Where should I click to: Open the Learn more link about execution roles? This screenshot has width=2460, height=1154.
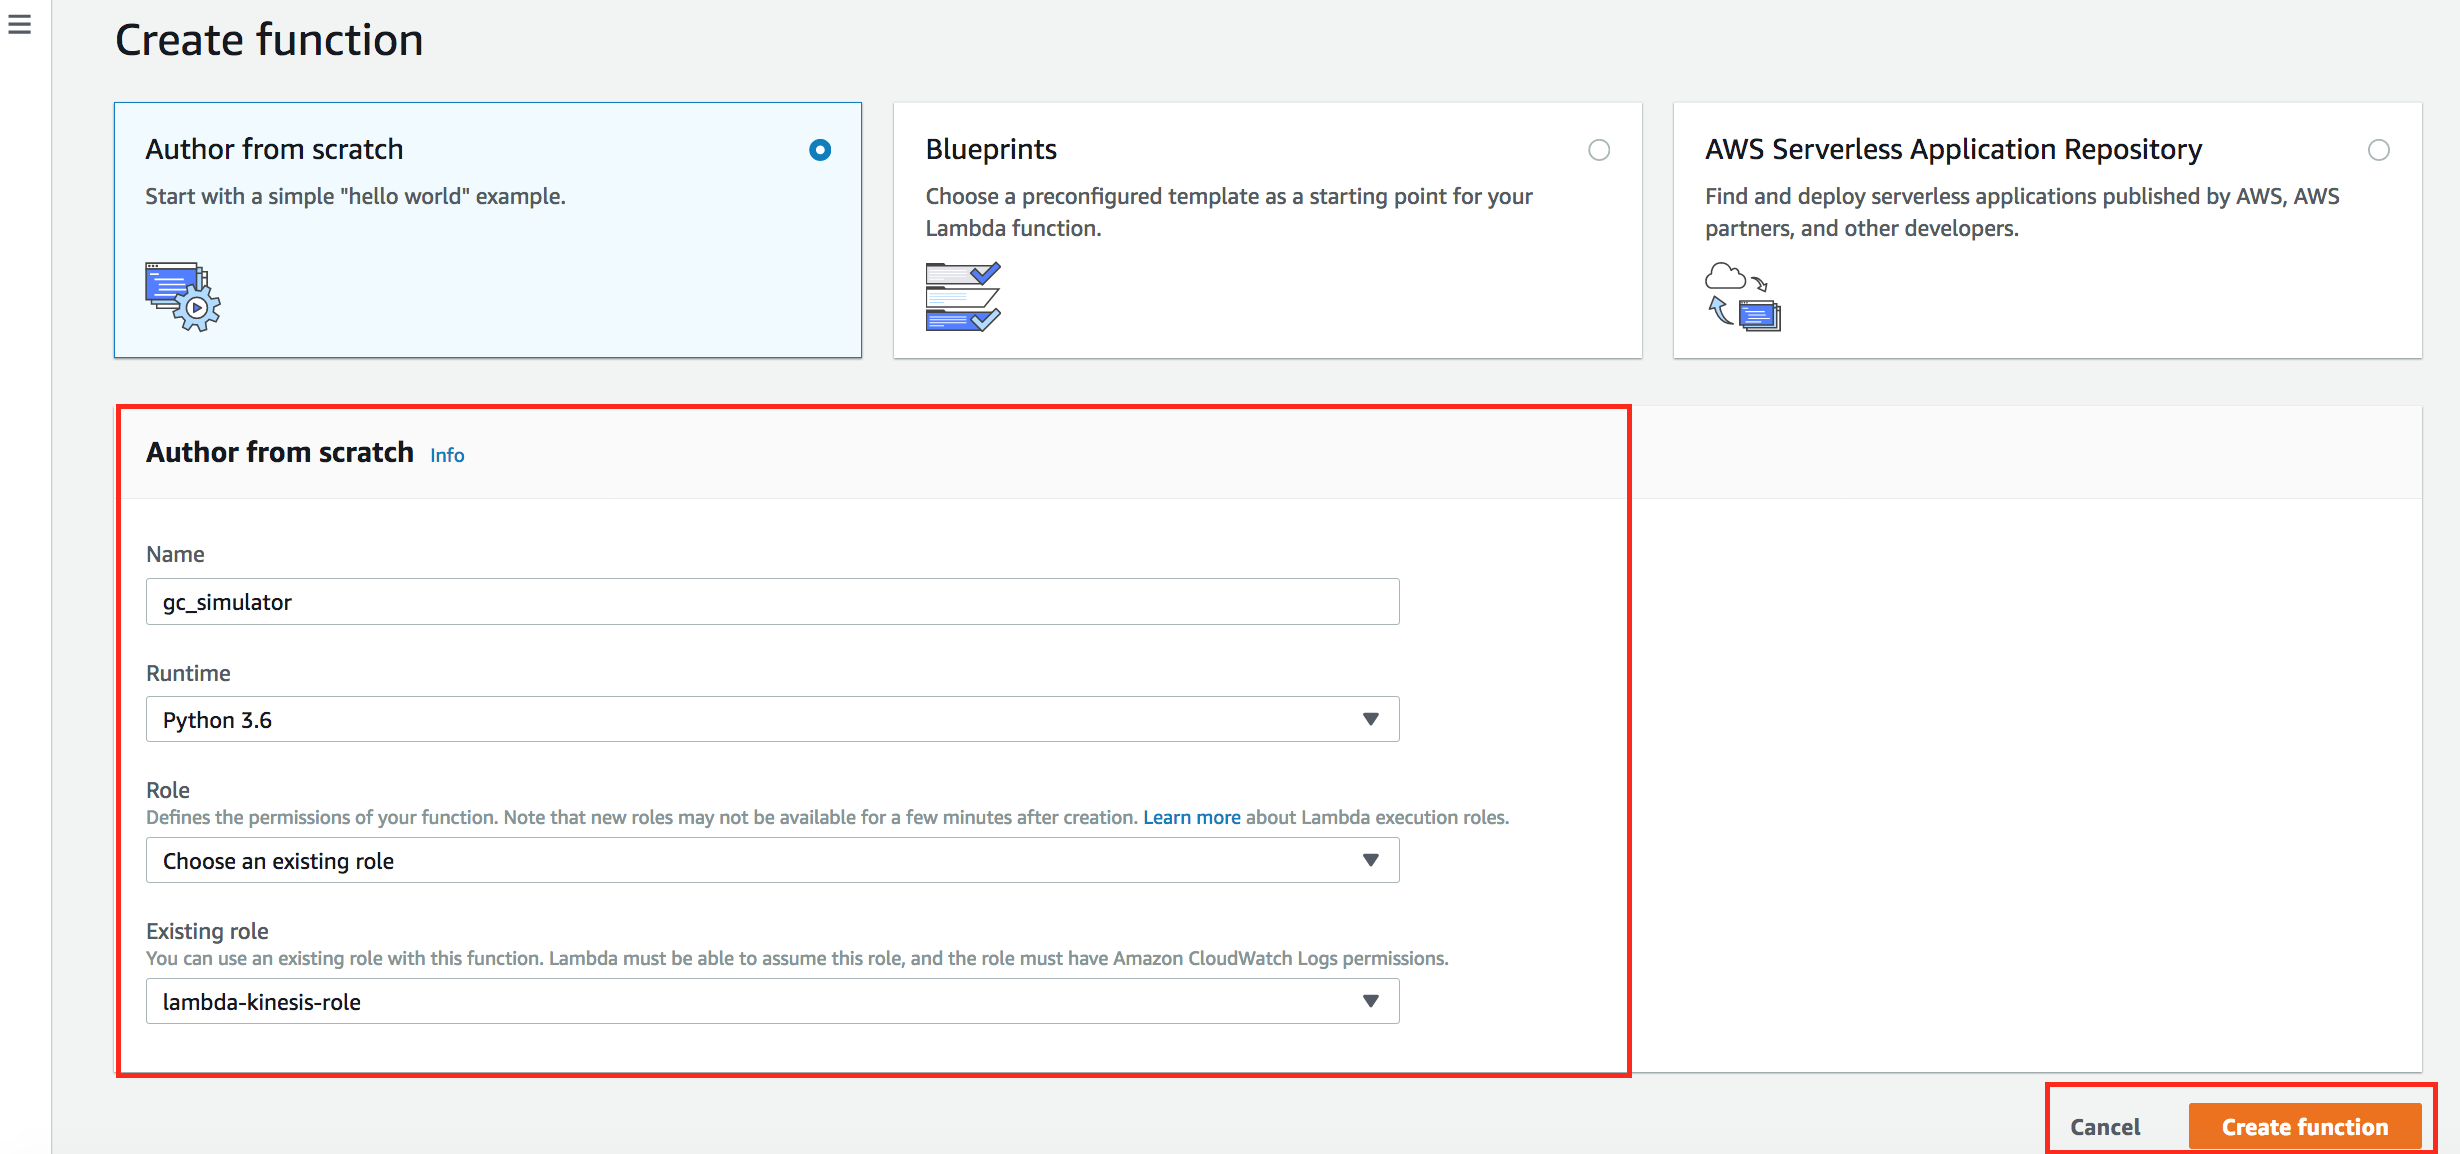(x=1191, y=817)
